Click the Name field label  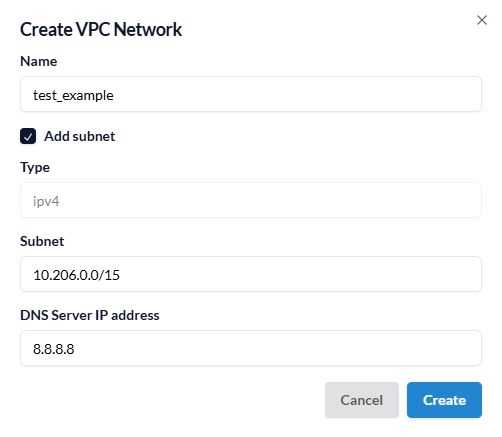coord(39,61)
